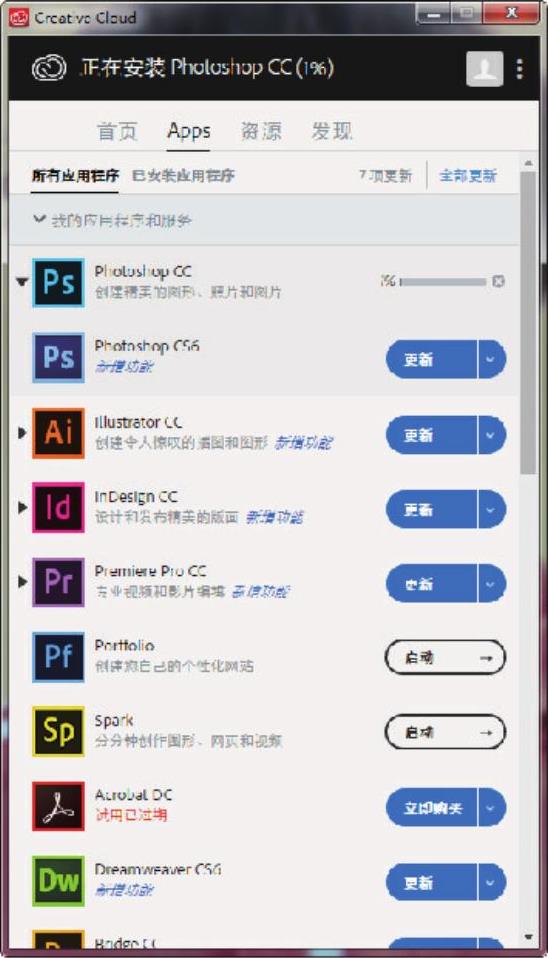548x958 pixels.
Task: Open the user profile avatar
Action: pyautogui.click(x=484, y=68)
